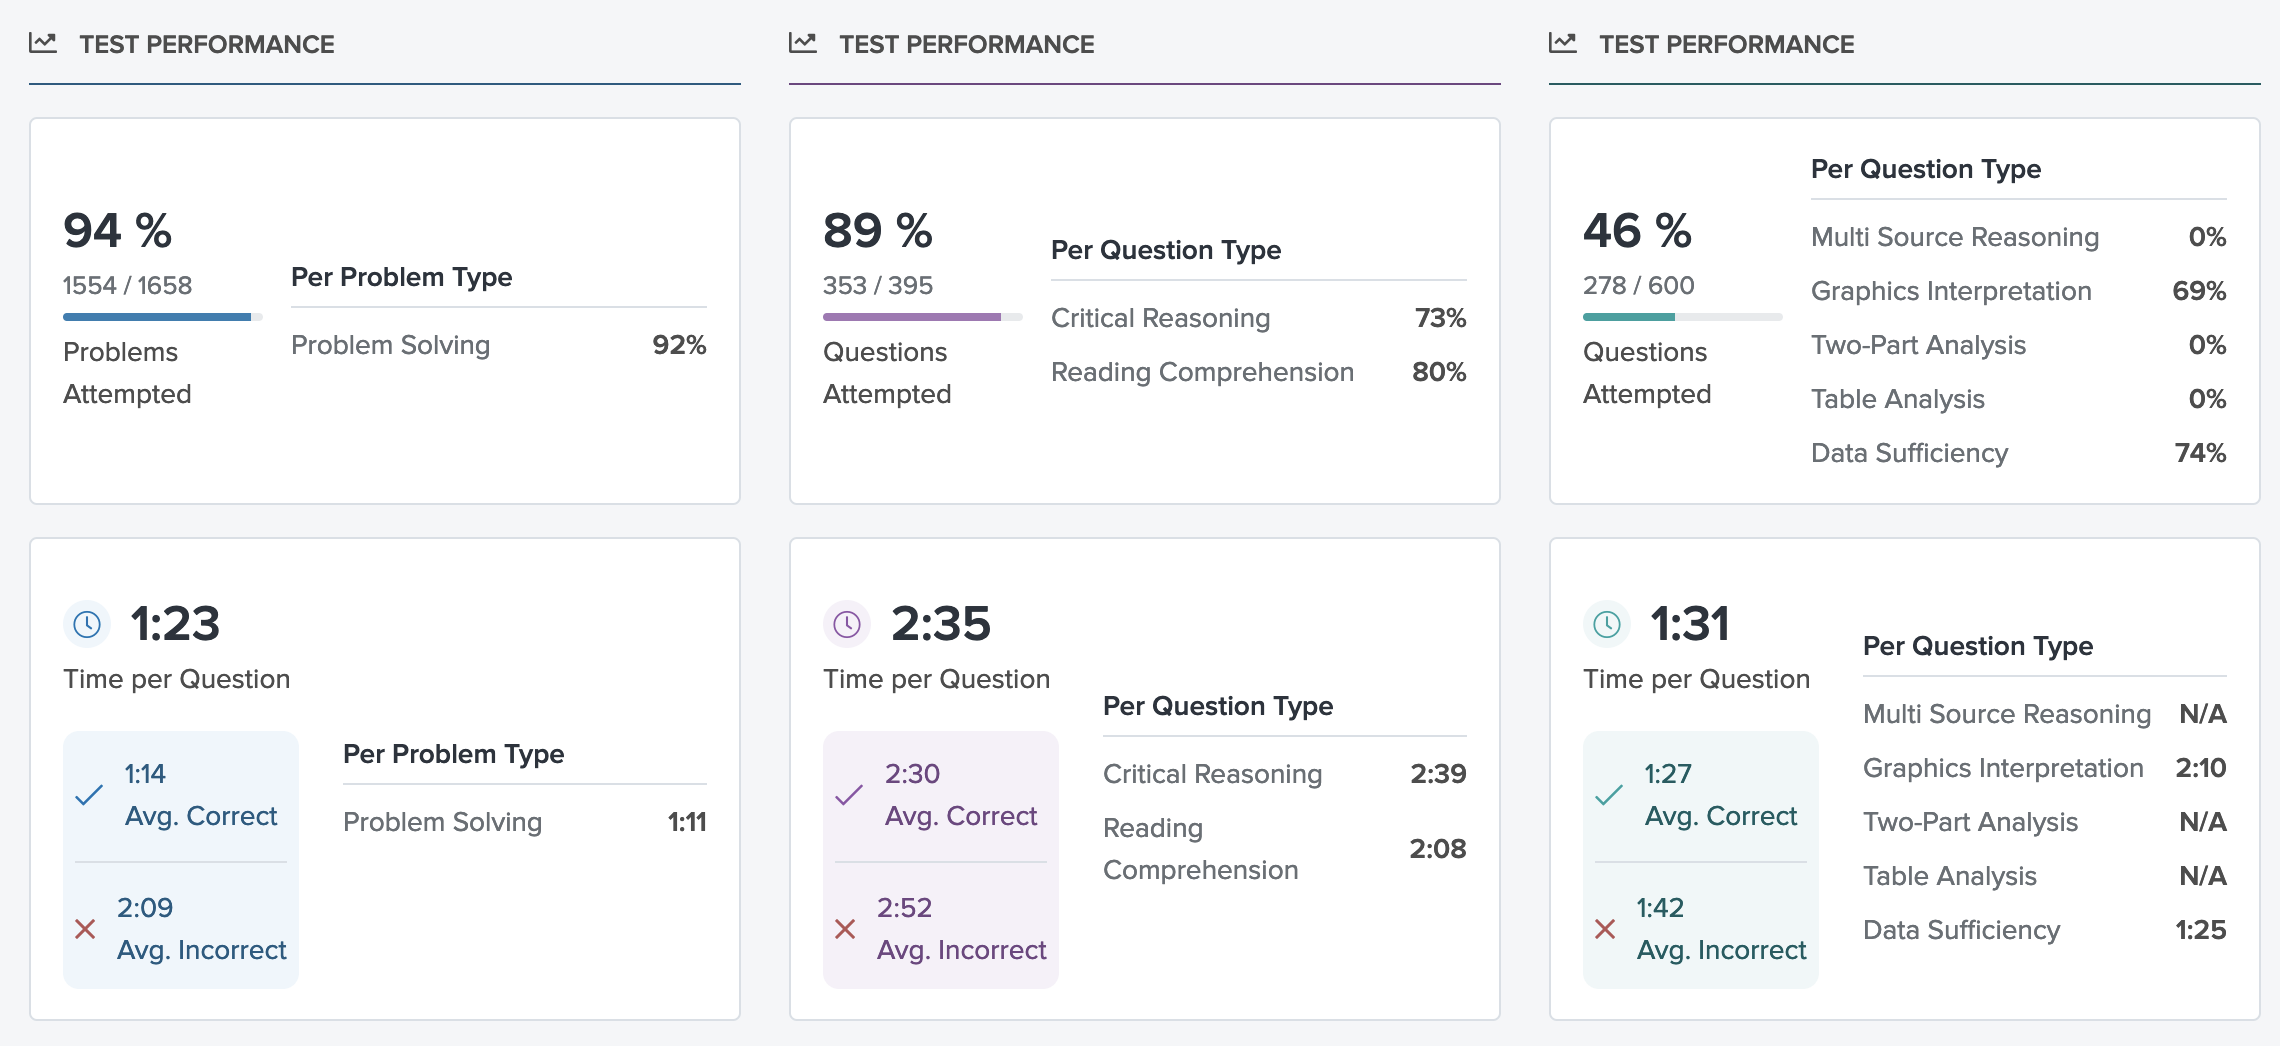2280x1046 pixels.
Task: Click the chart icon of the rightmost Test Performance heading
Action: [x=1563, y=43]
